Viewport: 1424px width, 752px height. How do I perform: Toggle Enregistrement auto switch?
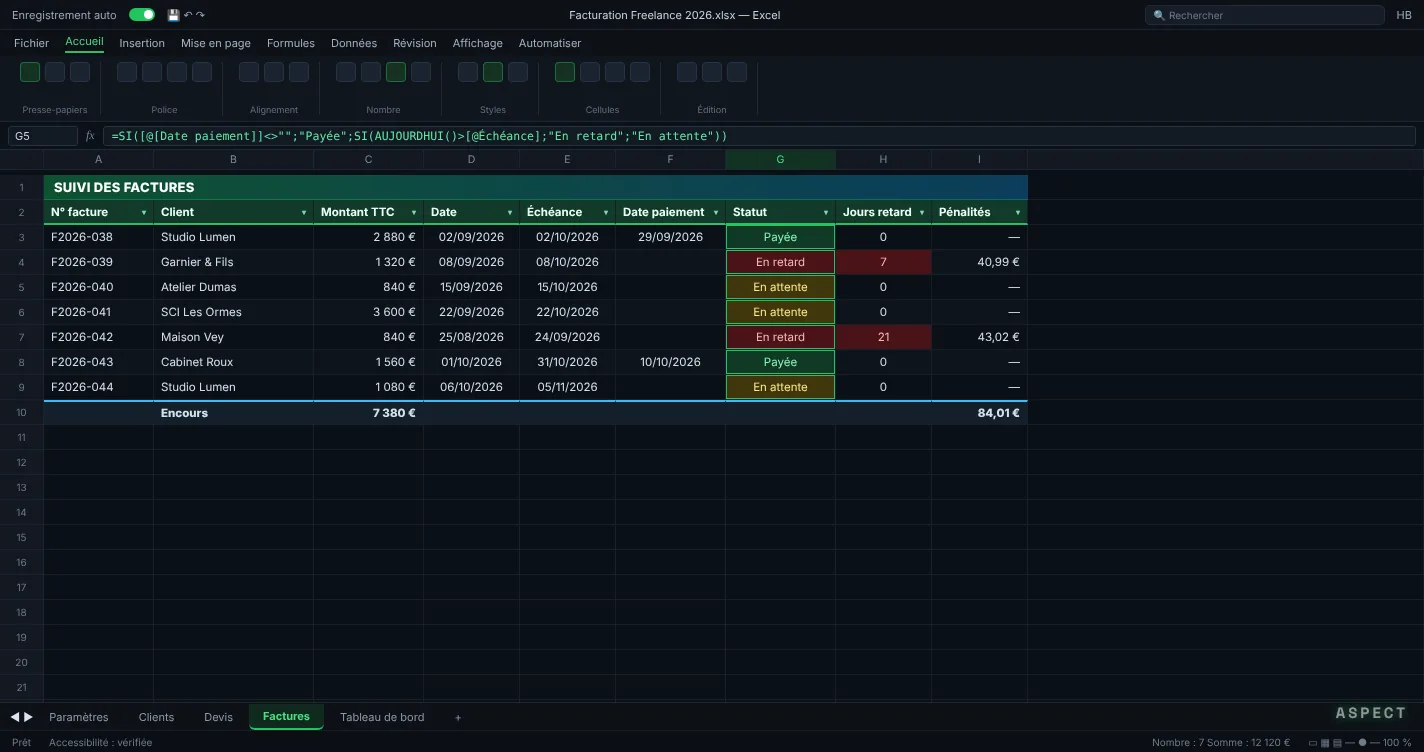[142, 15]
